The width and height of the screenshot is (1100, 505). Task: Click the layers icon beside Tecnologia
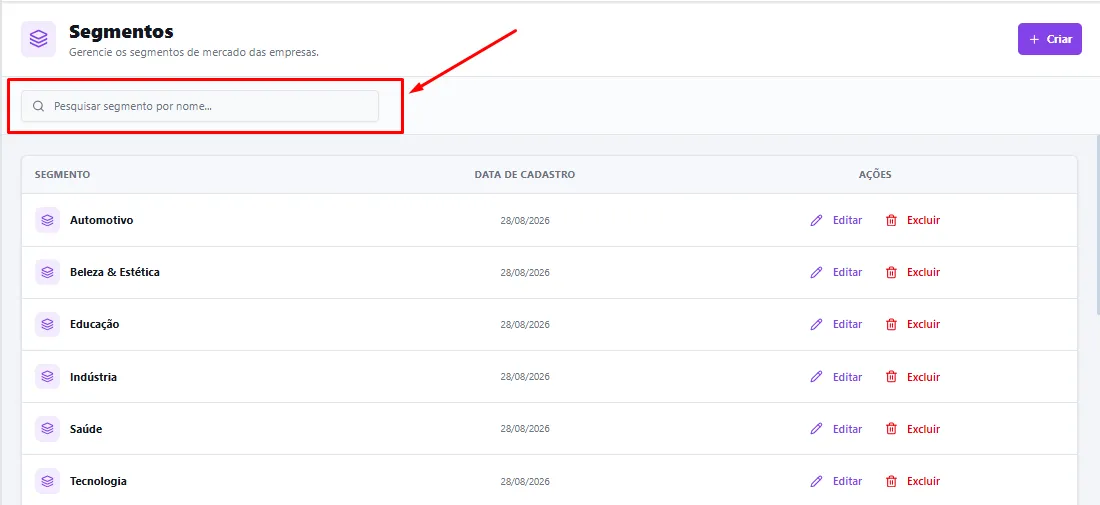(47, 481)
